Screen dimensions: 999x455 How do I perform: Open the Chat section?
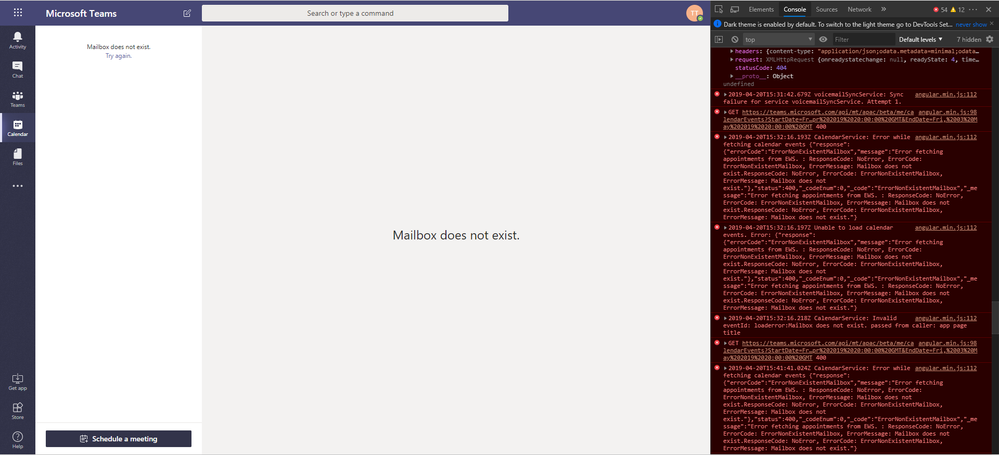coord(17,69)
